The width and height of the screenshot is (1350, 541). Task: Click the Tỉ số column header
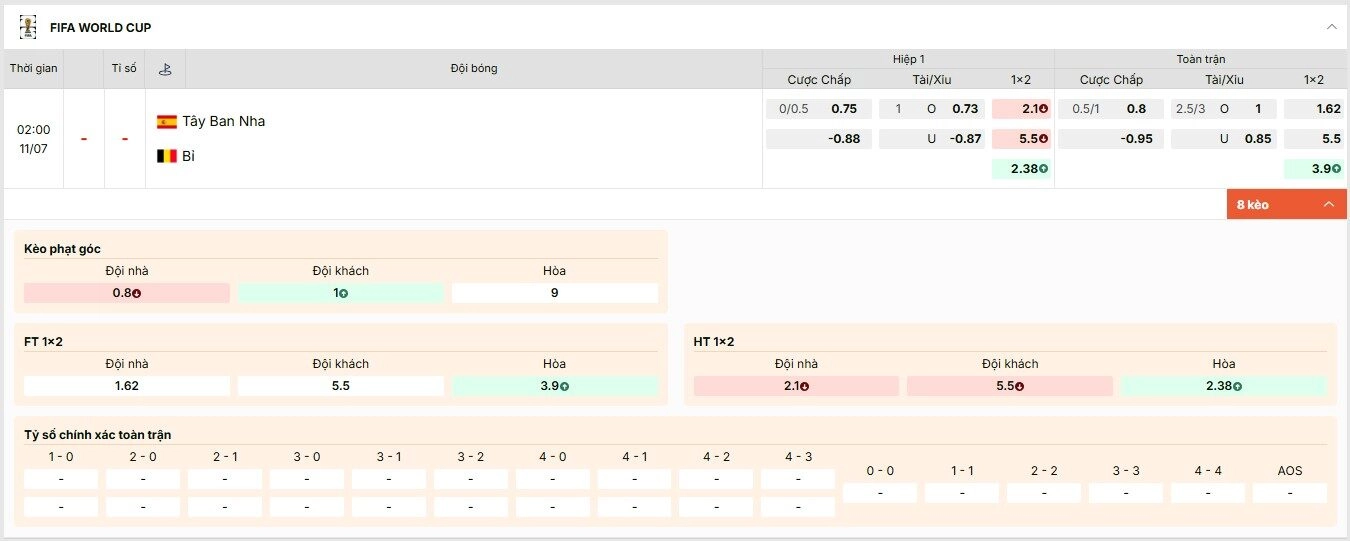coord(124,69)
